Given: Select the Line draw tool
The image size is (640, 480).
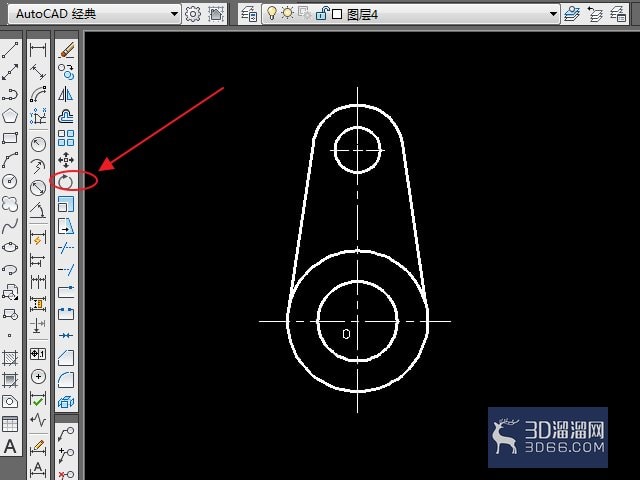Looking at the screenshot, I should tap(10, 50).
